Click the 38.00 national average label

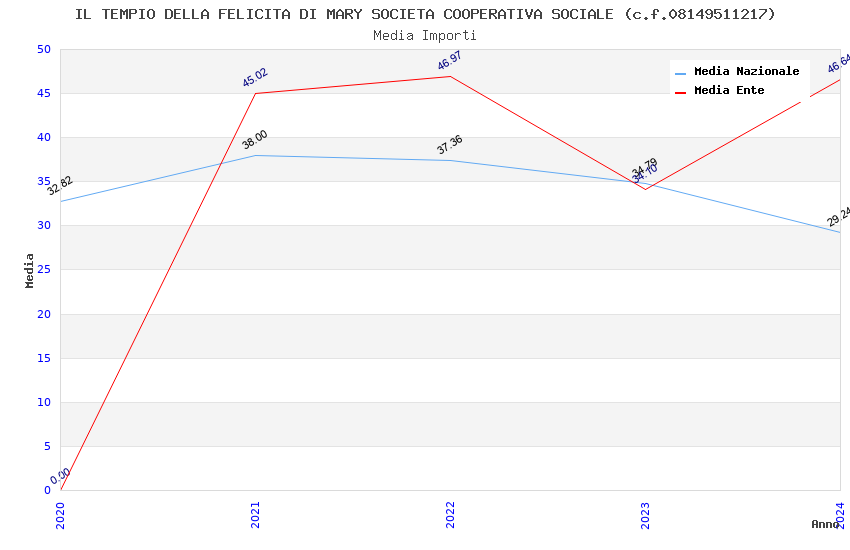255,140
